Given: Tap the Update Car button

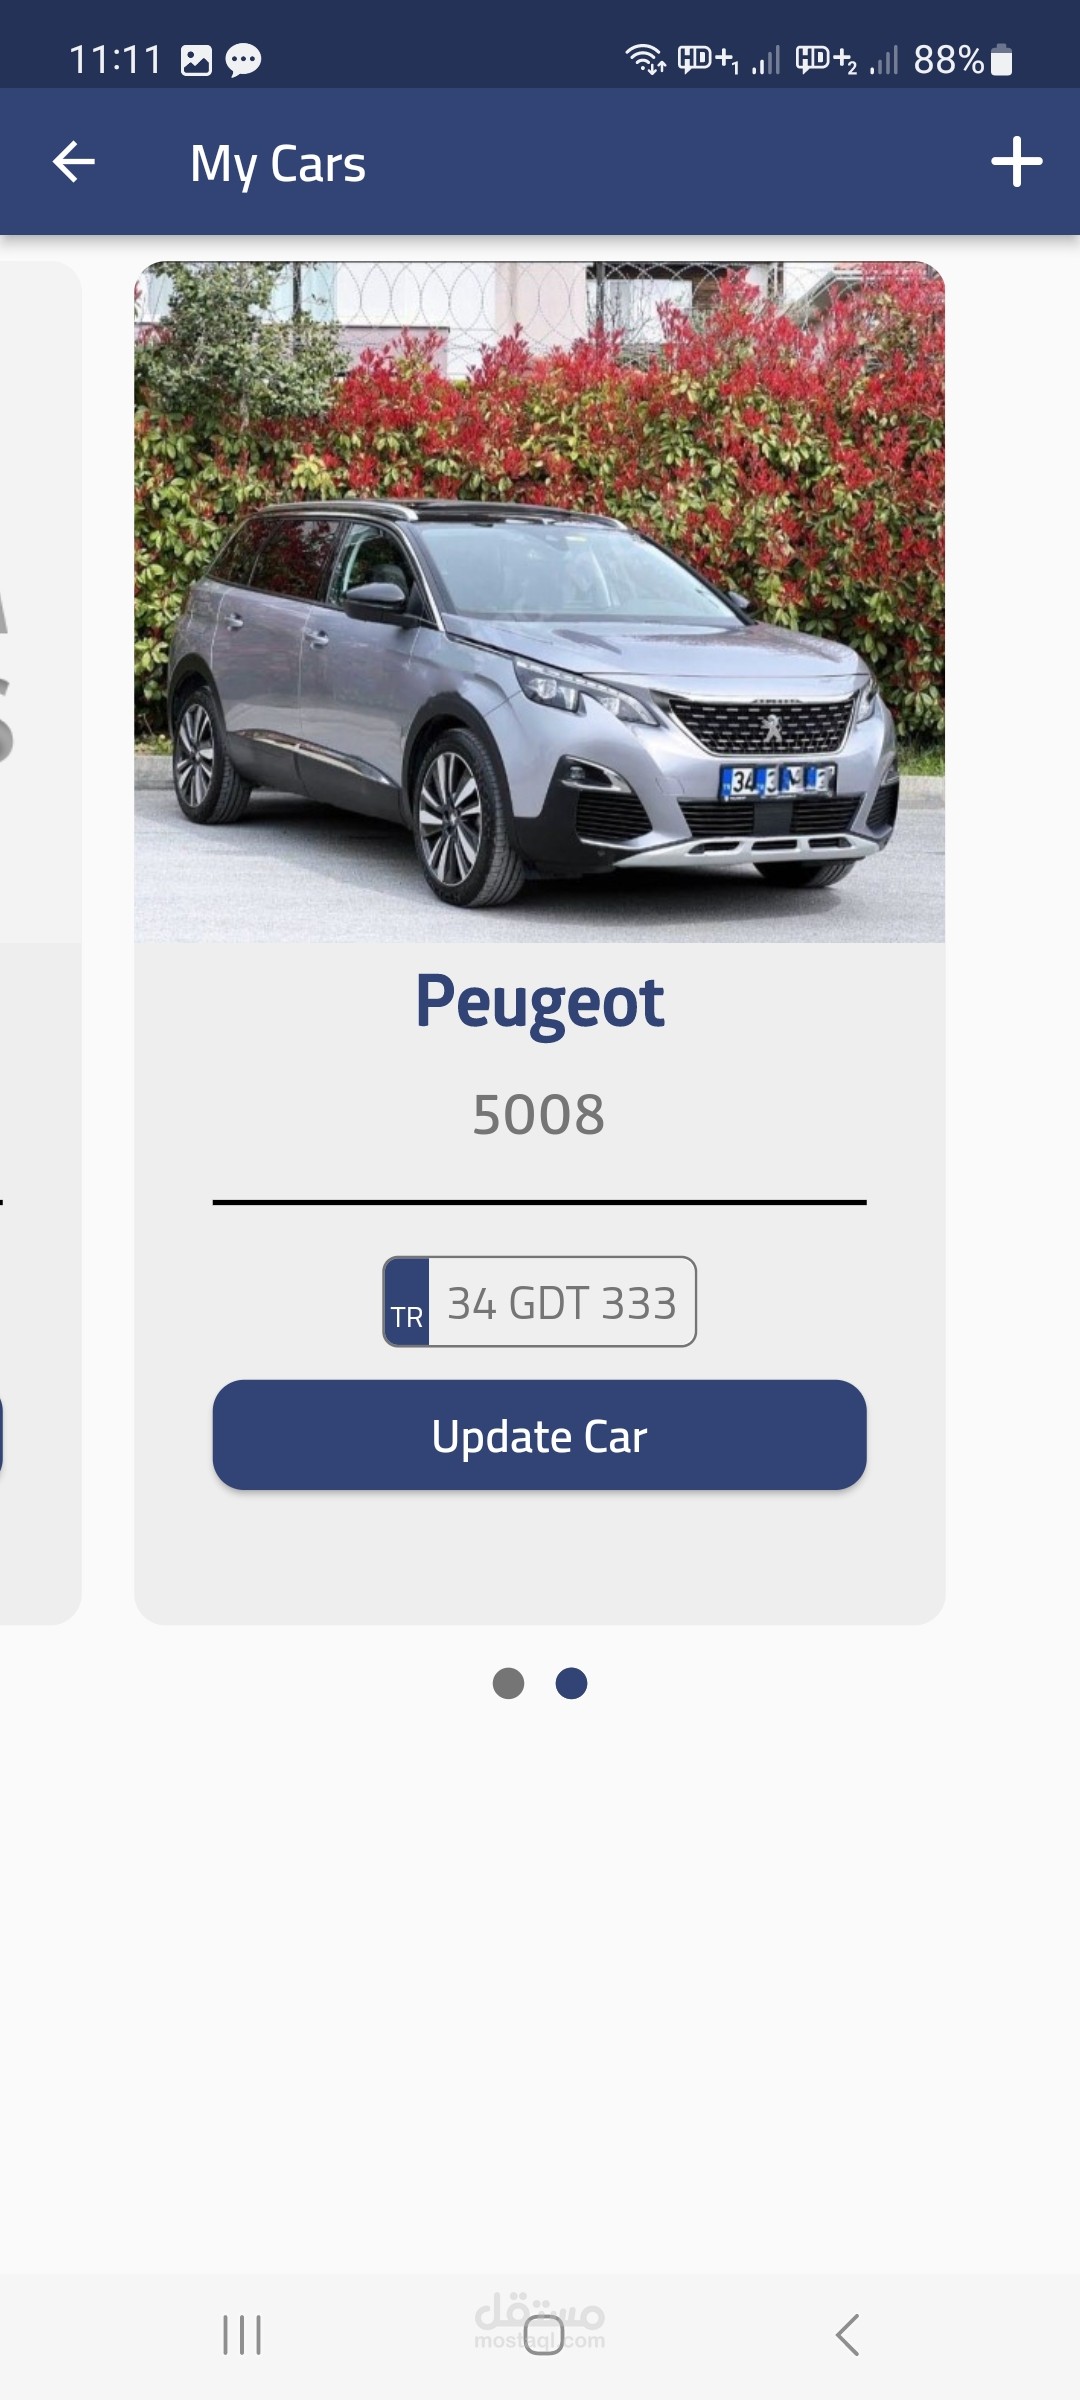Looking at the screenshot, I should (x=540, y=1436).
